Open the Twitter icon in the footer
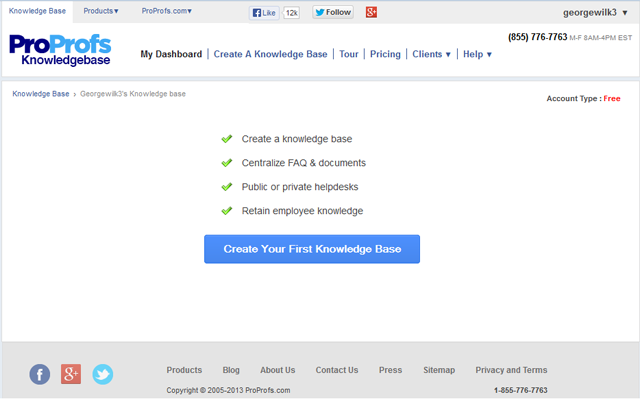This screenshot has height=400, width=640. (103, 374)
